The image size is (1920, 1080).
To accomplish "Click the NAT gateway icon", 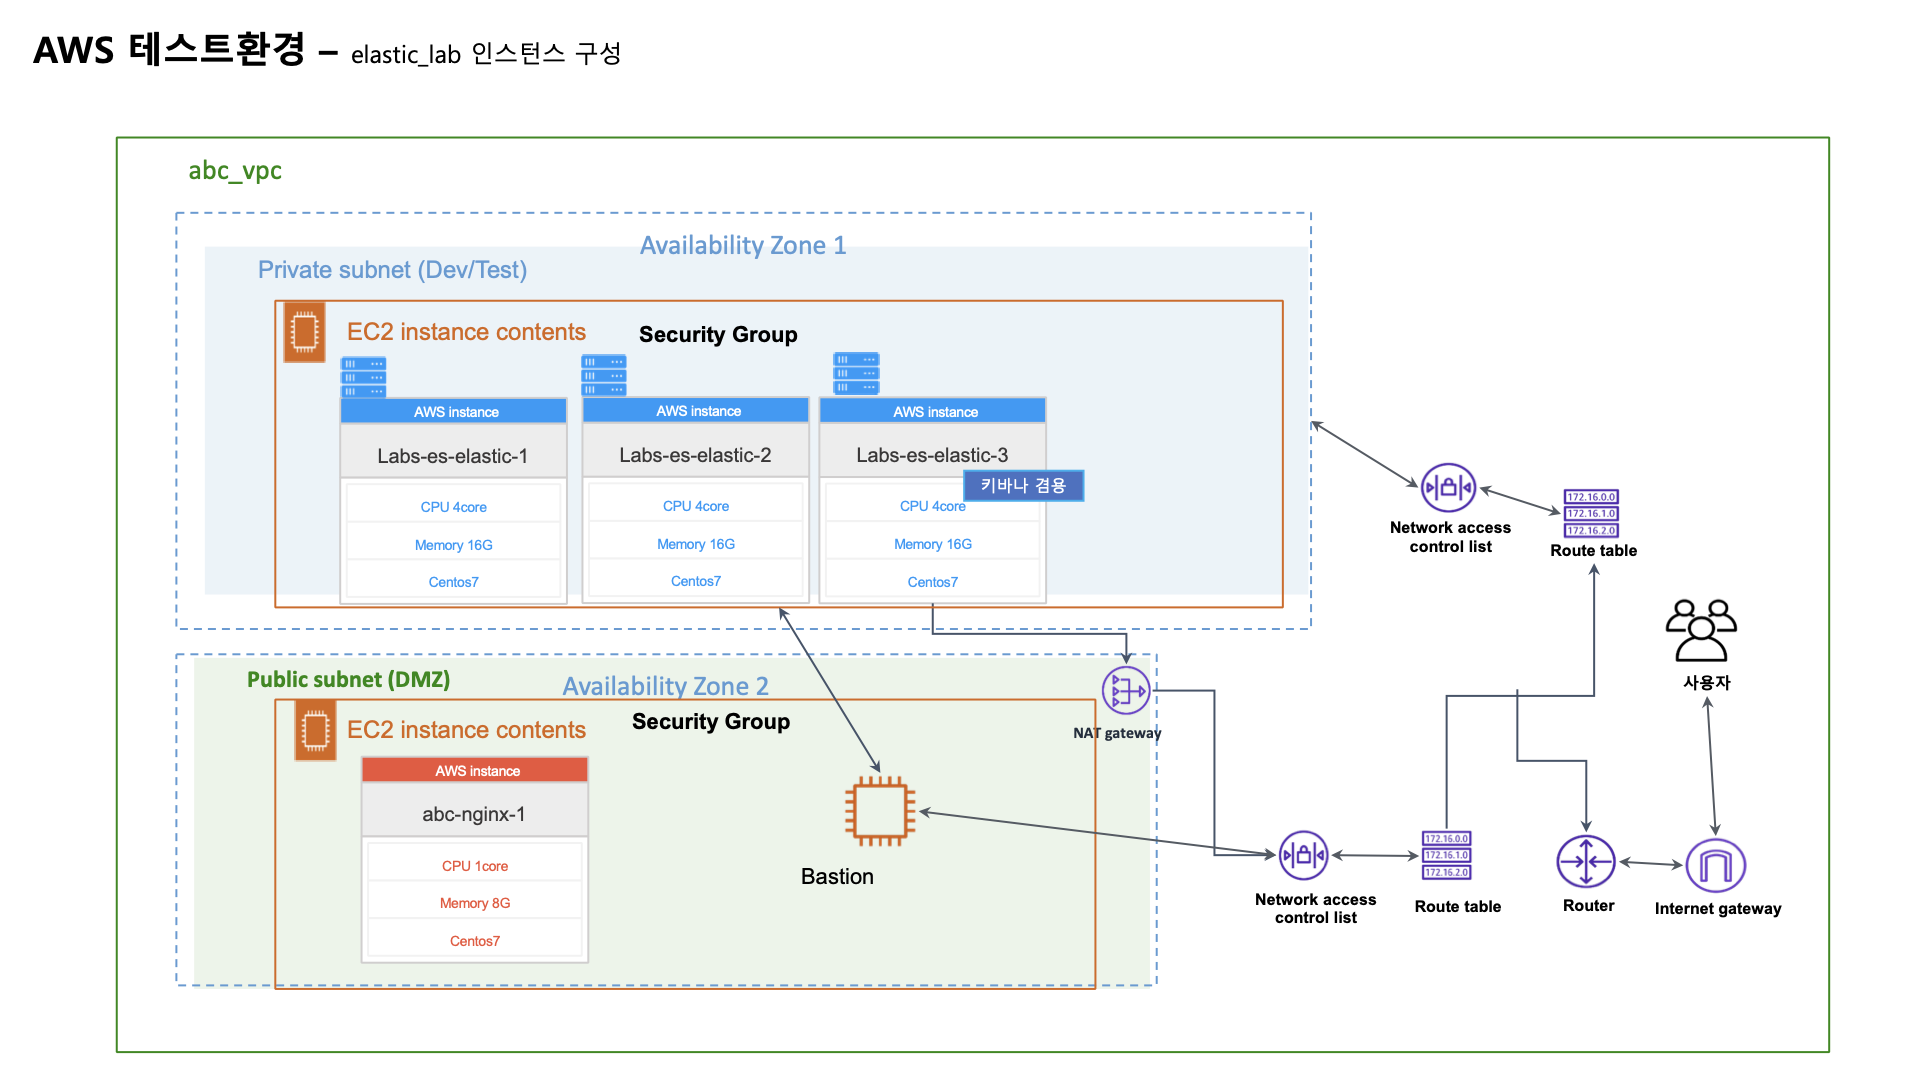I will click(1126, 691).
